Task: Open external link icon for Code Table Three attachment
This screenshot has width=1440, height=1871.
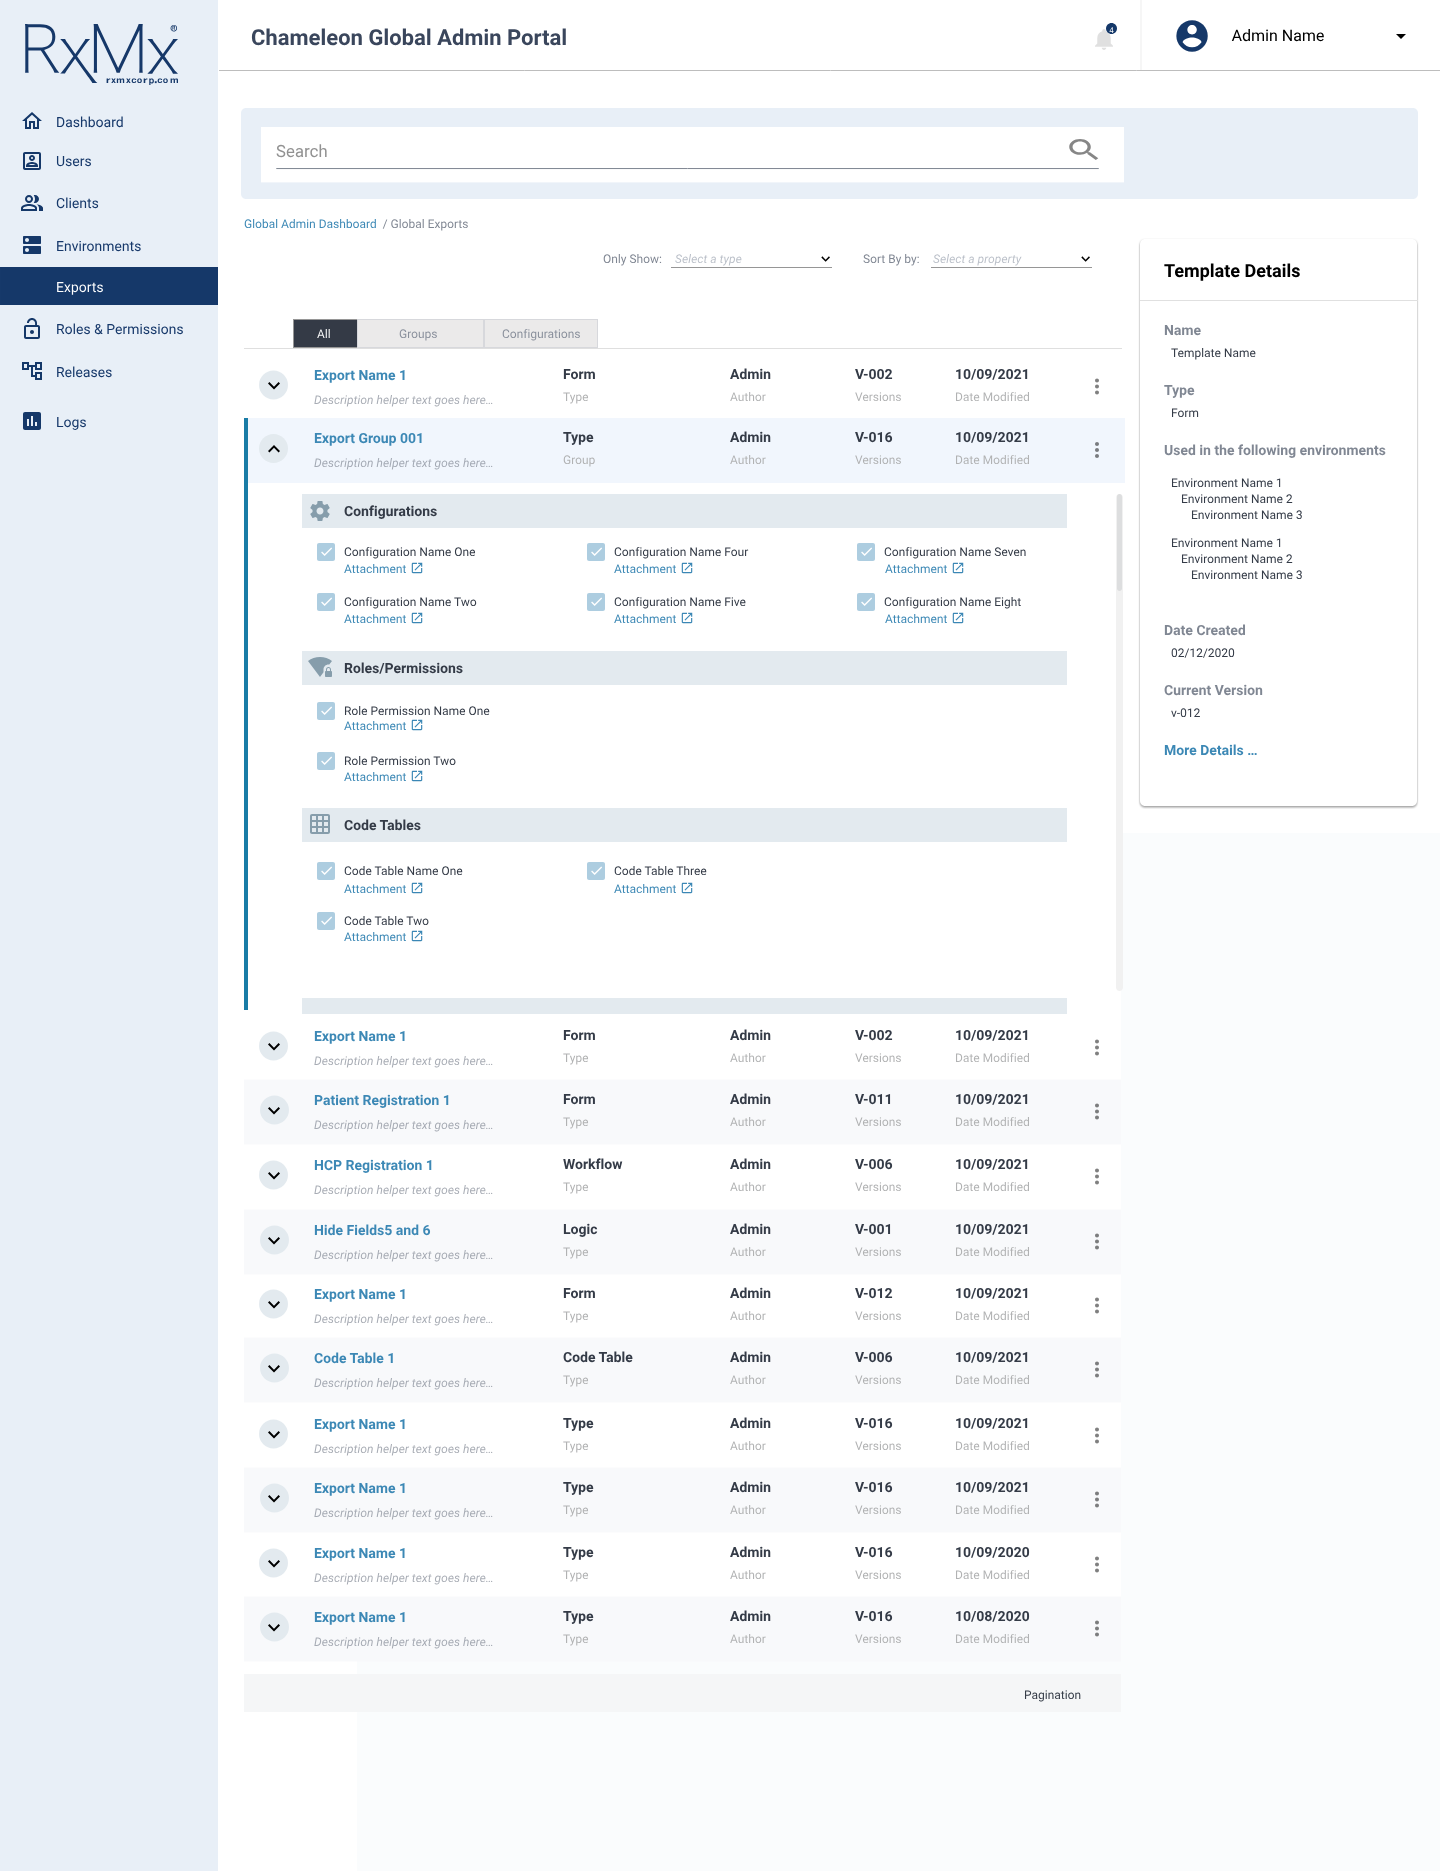Action: 687,888
